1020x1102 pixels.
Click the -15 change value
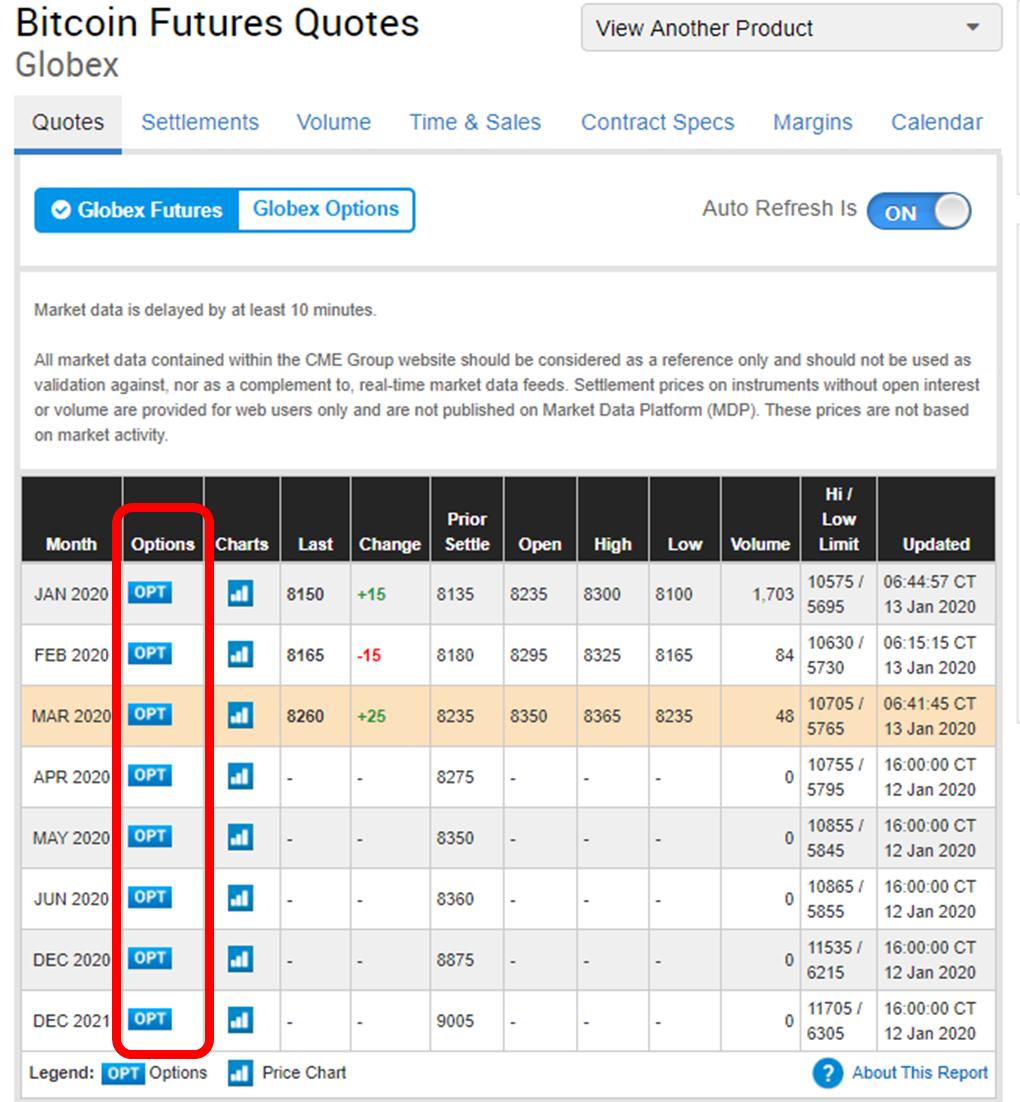[x=368, y=656]
